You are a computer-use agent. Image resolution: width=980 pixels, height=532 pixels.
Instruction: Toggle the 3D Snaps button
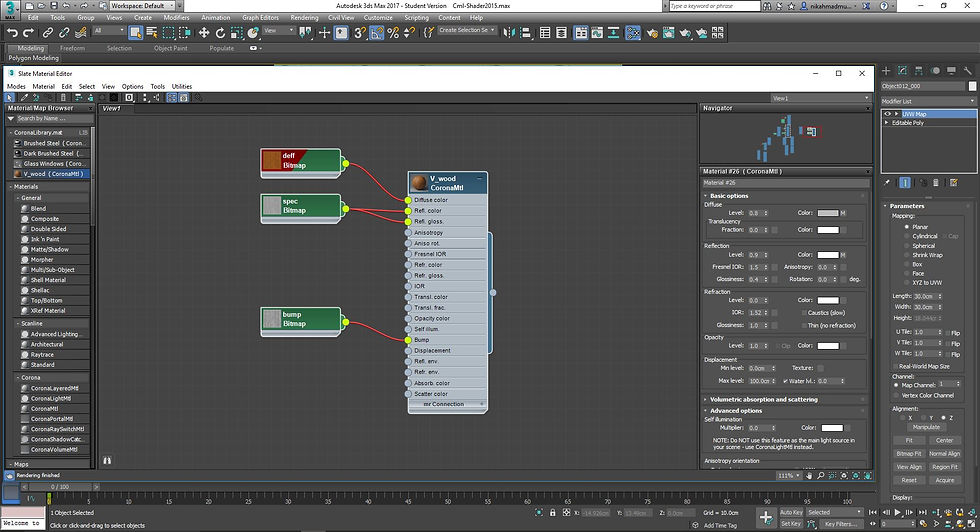point(360,33)
